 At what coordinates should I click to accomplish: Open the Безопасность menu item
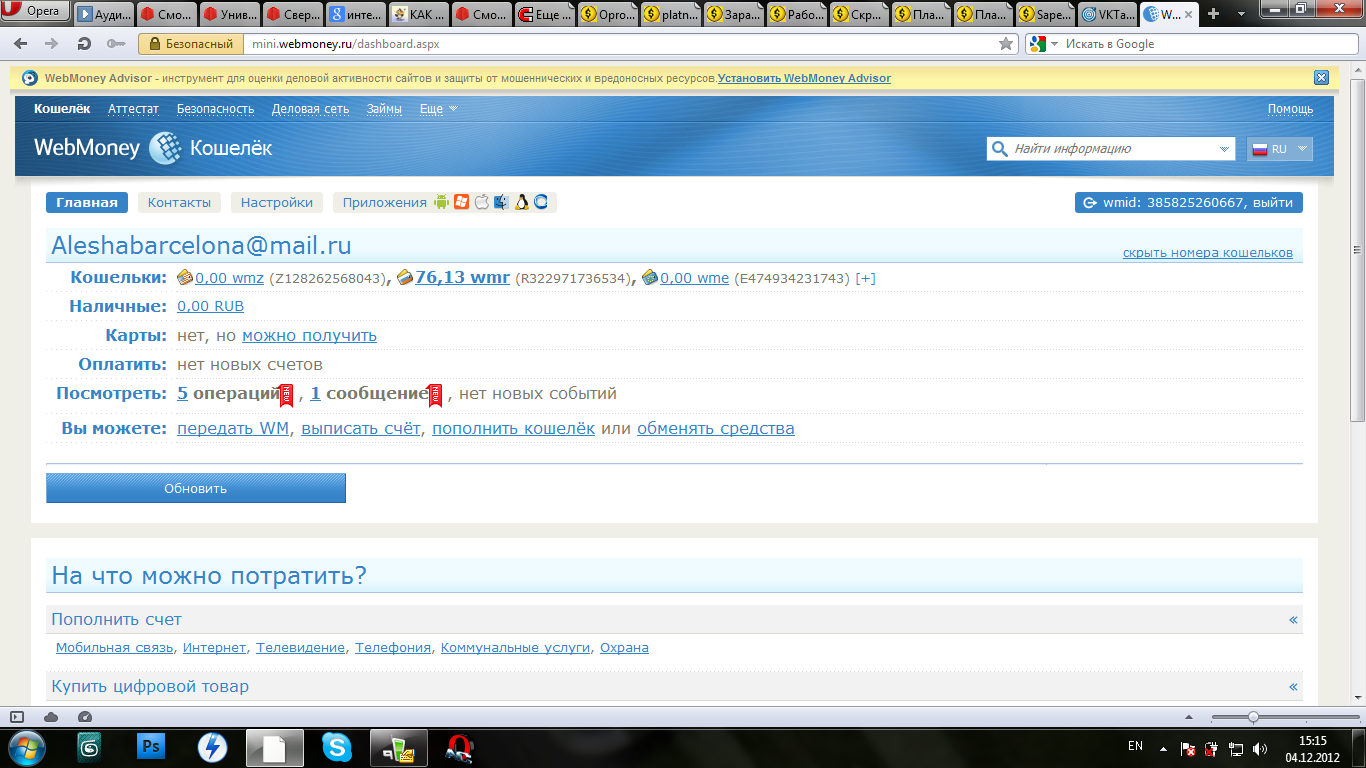coord(216,109)
